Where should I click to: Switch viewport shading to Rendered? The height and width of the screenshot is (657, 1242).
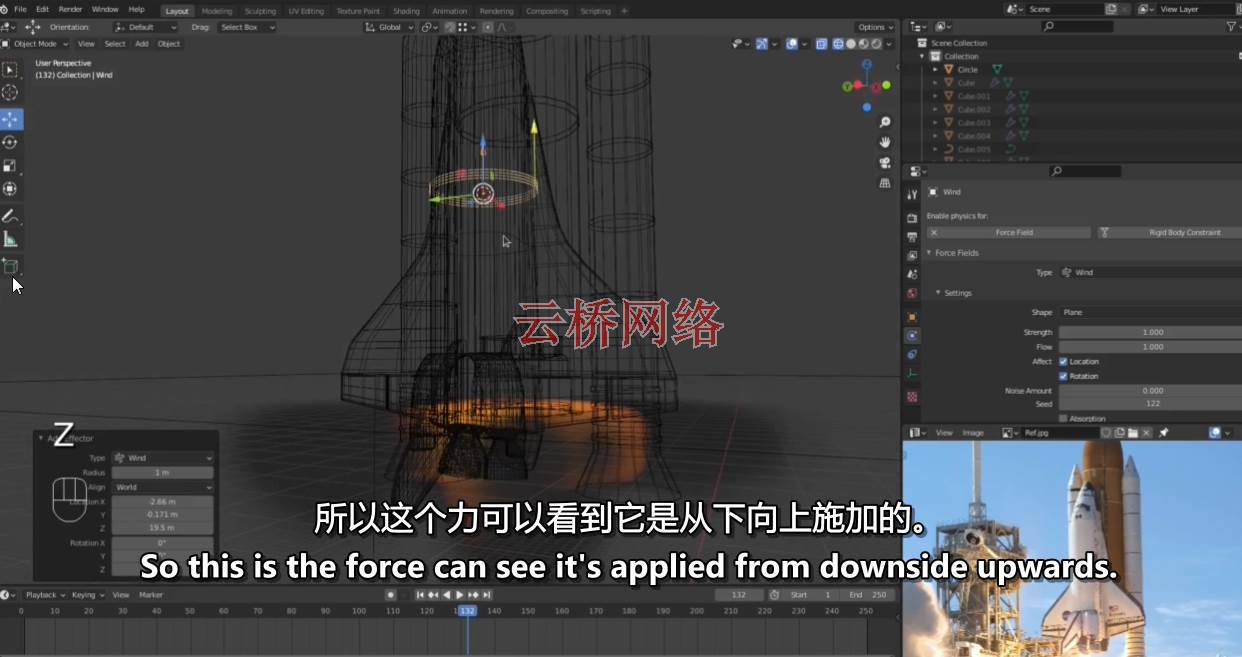point(875,44)
